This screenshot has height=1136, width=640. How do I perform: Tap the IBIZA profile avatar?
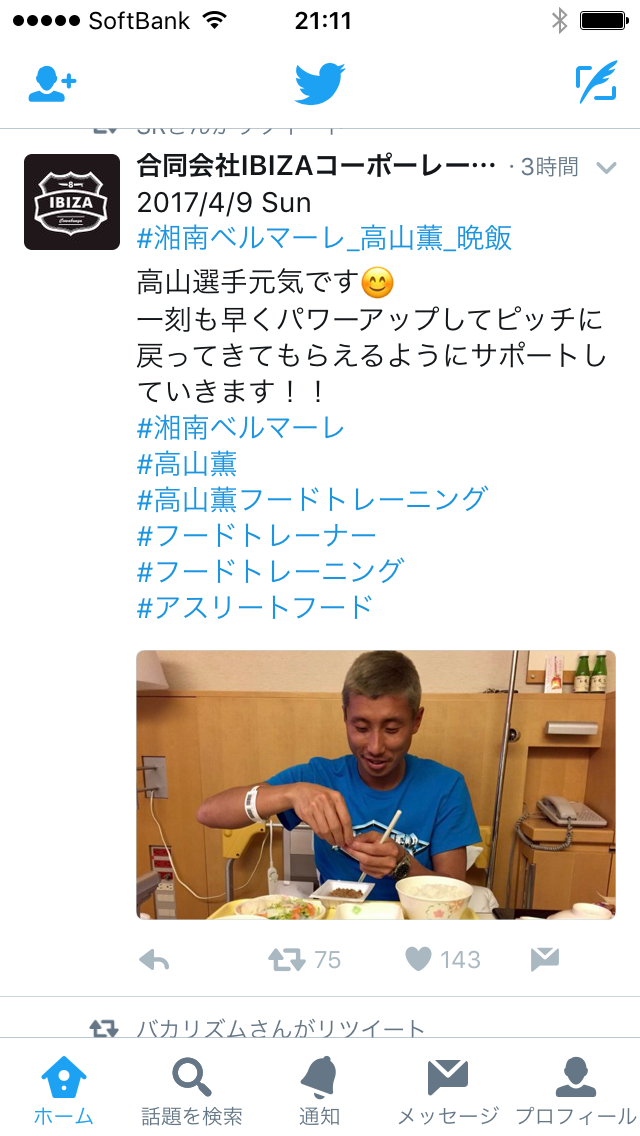click(72, 202)
